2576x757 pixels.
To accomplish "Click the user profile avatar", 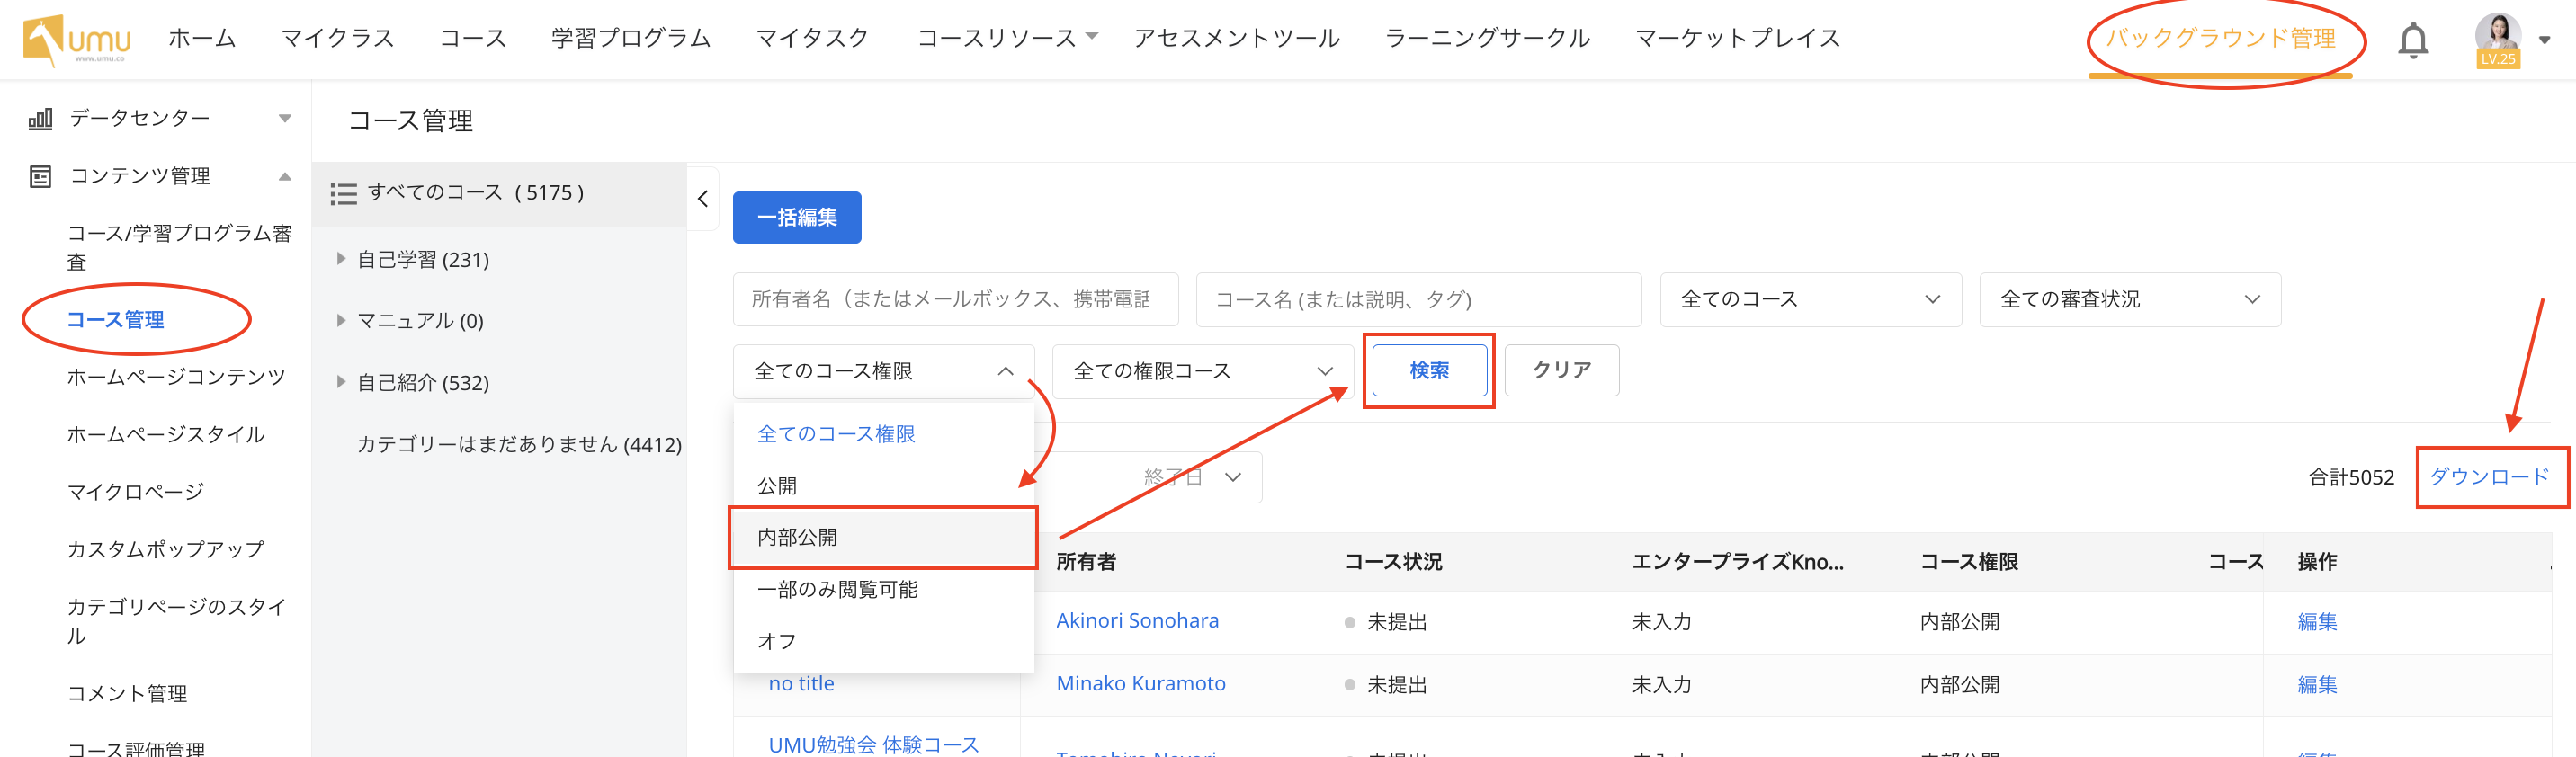I will coord(2497,37).
